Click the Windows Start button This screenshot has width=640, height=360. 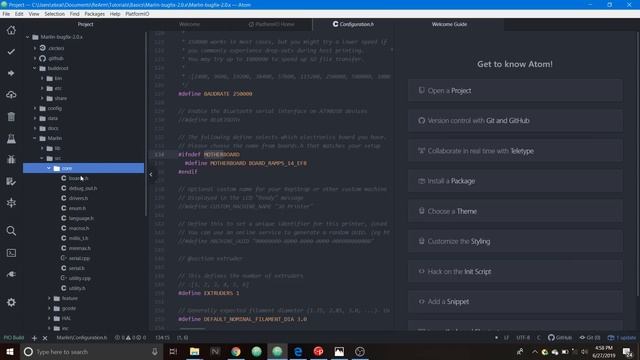tap(10, 351)
